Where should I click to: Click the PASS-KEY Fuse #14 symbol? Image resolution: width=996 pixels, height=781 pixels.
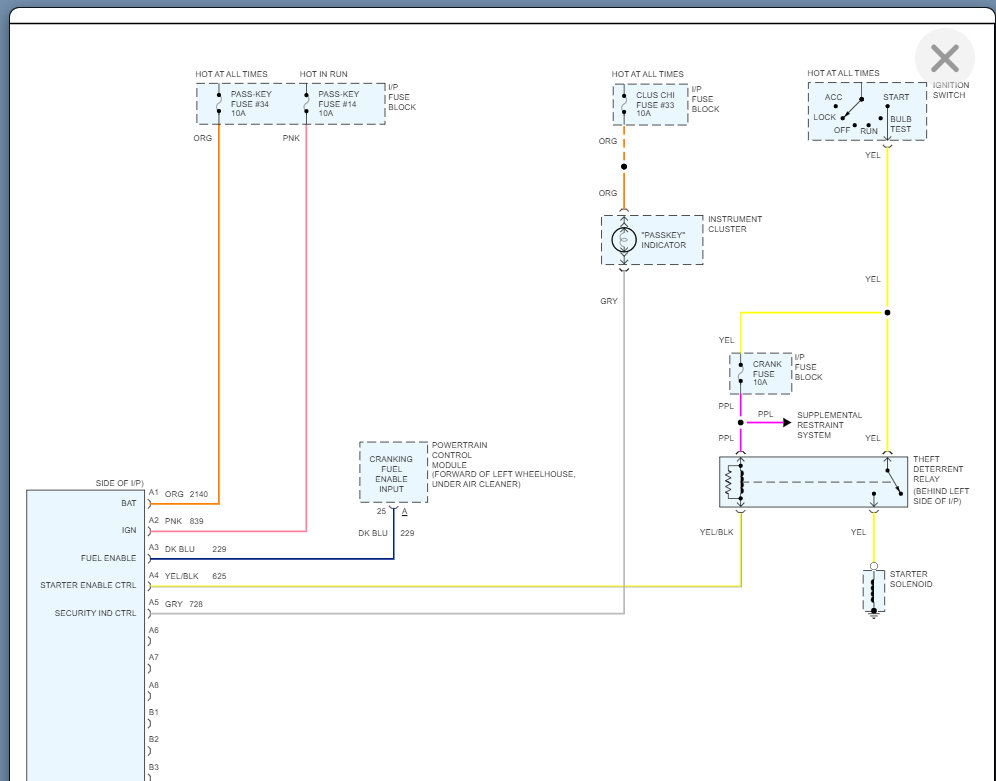point(306,104)
